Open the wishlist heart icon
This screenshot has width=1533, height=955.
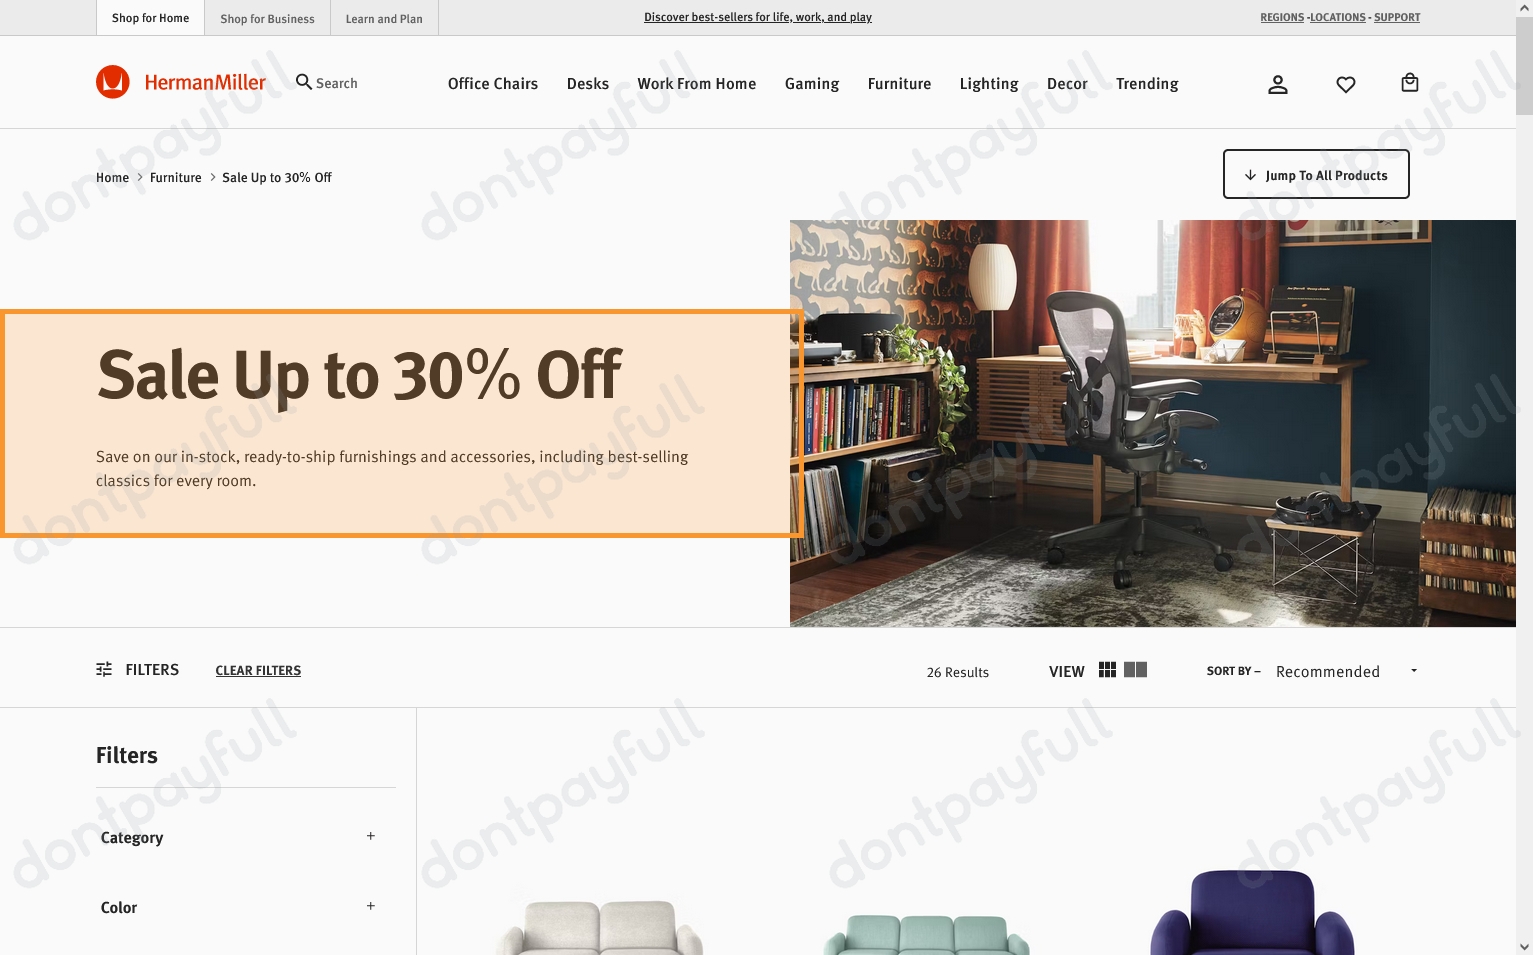[1346, 84]
